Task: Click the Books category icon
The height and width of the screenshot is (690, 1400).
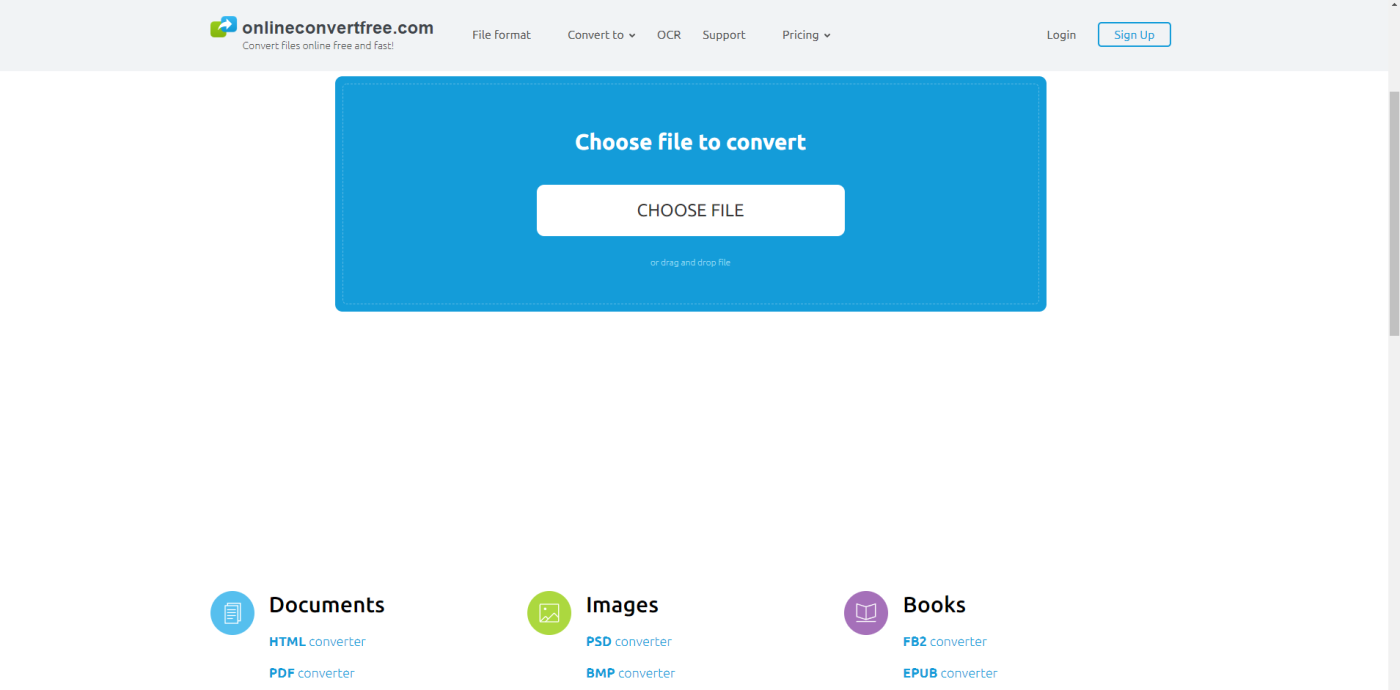Action: pos(866,613)
